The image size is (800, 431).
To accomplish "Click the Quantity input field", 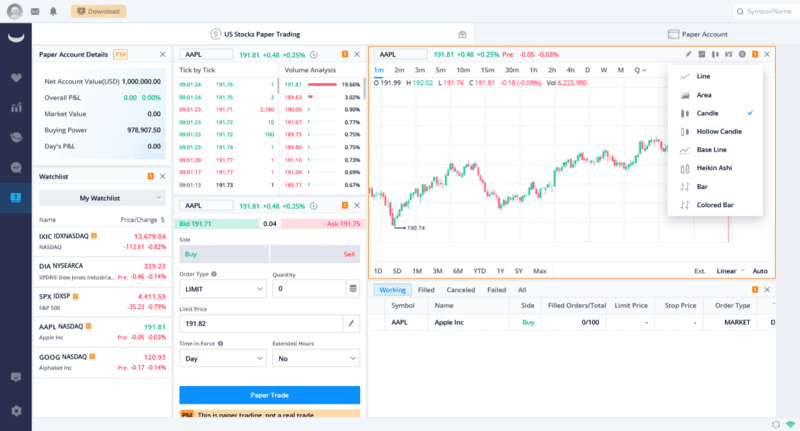I will (309, 289).
